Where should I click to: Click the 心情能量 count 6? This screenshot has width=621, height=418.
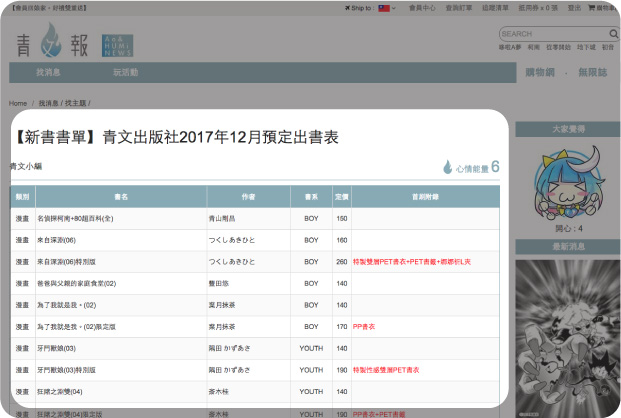coord(495,167)
